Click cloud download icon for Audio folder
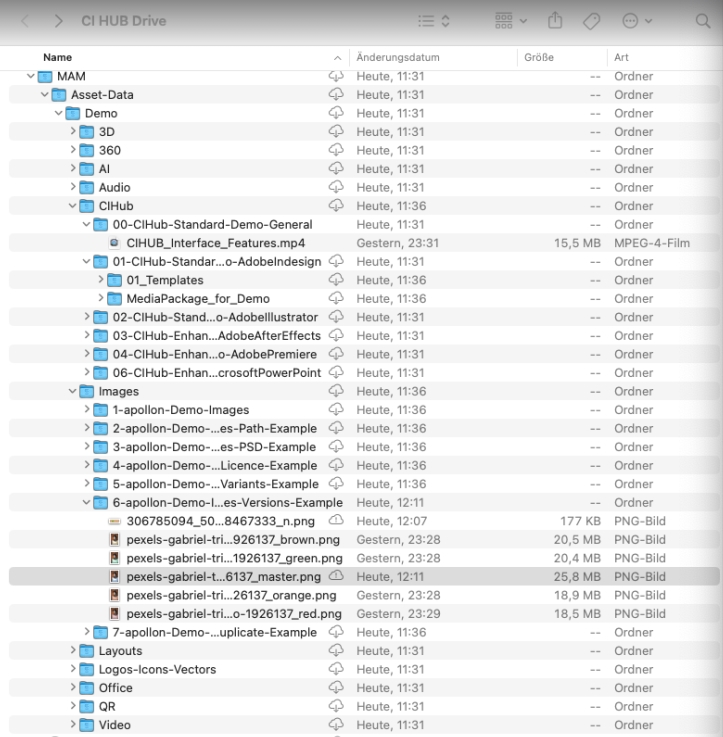The image size is (723, 737). [x=336, y=187]
